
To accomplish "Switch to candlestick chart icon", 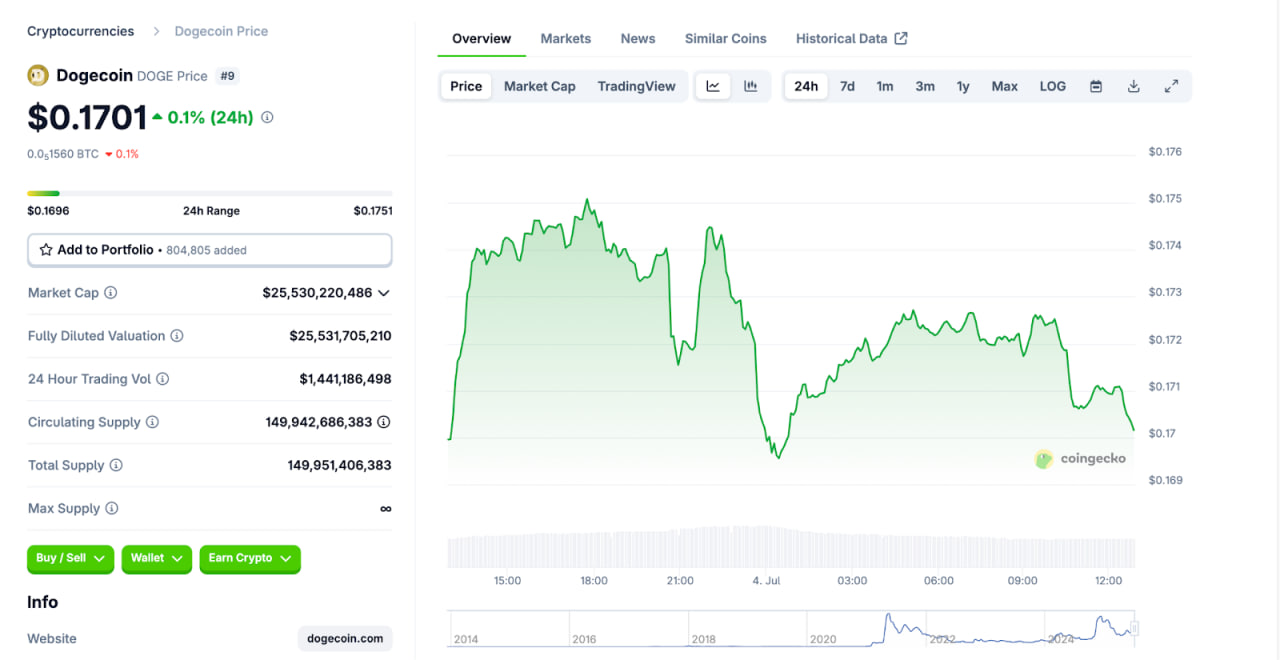I will click(x=750, y=86).
